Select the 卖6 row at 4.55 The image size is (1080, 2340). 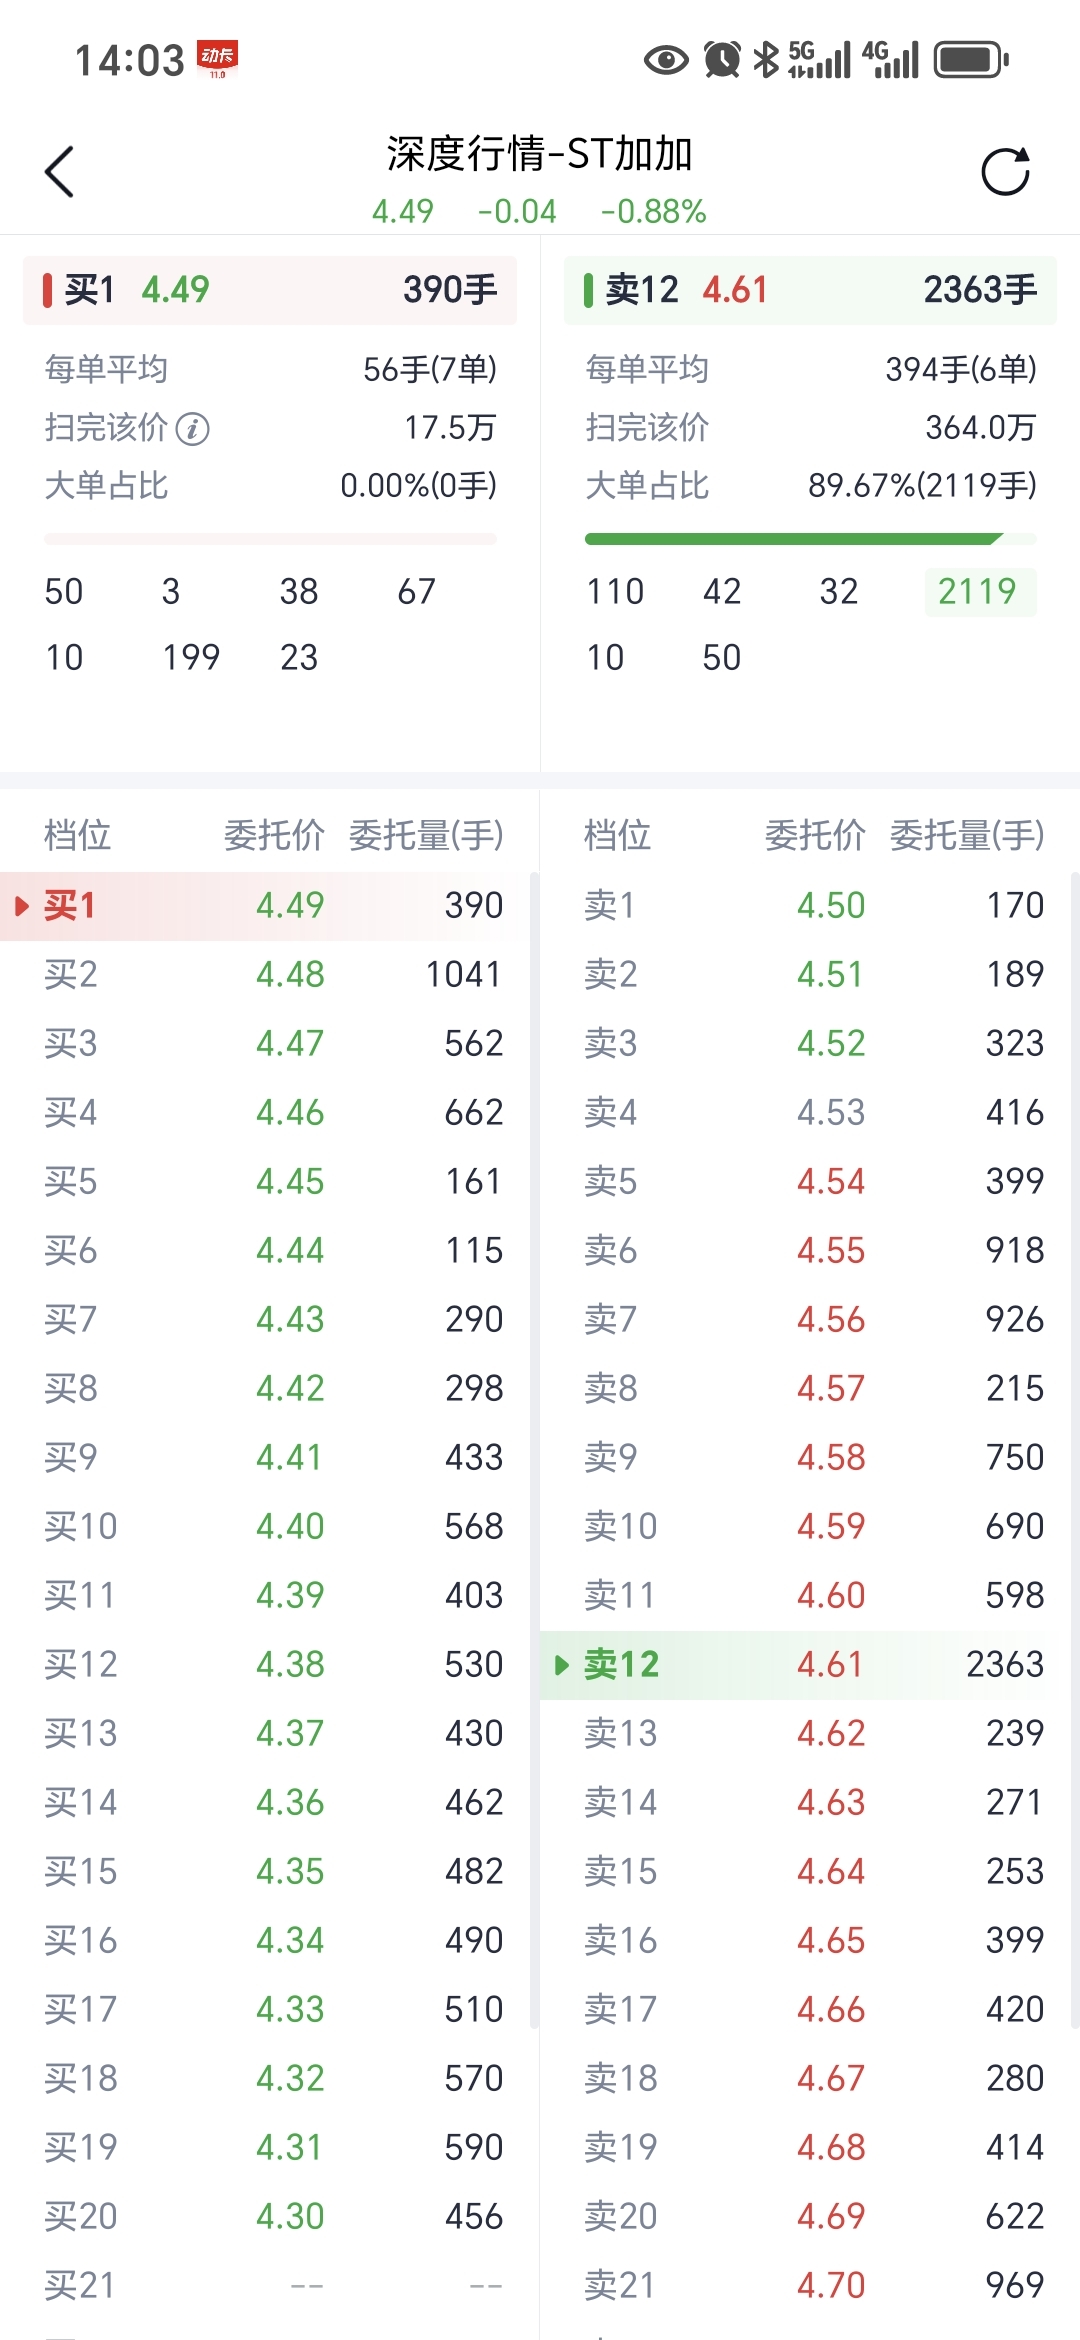tap(810, 1251)
